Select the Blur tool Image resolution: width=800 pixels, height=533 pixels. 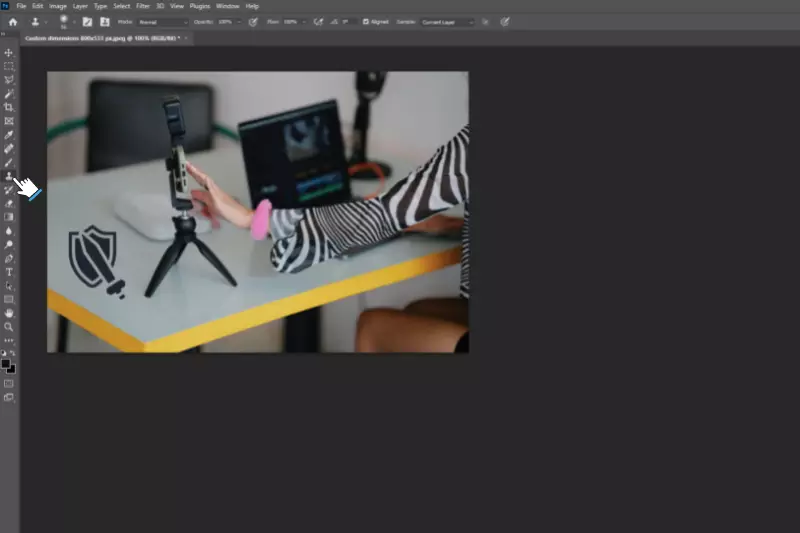(x=9, y=231)
